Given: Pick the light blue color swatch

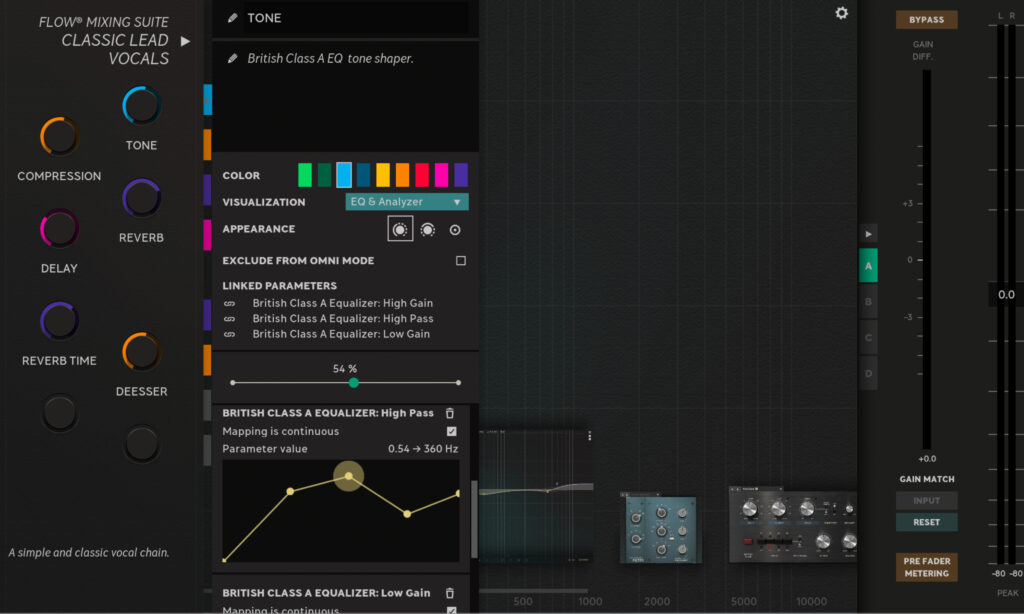Looking at the screenshot, I should point(344,175).
